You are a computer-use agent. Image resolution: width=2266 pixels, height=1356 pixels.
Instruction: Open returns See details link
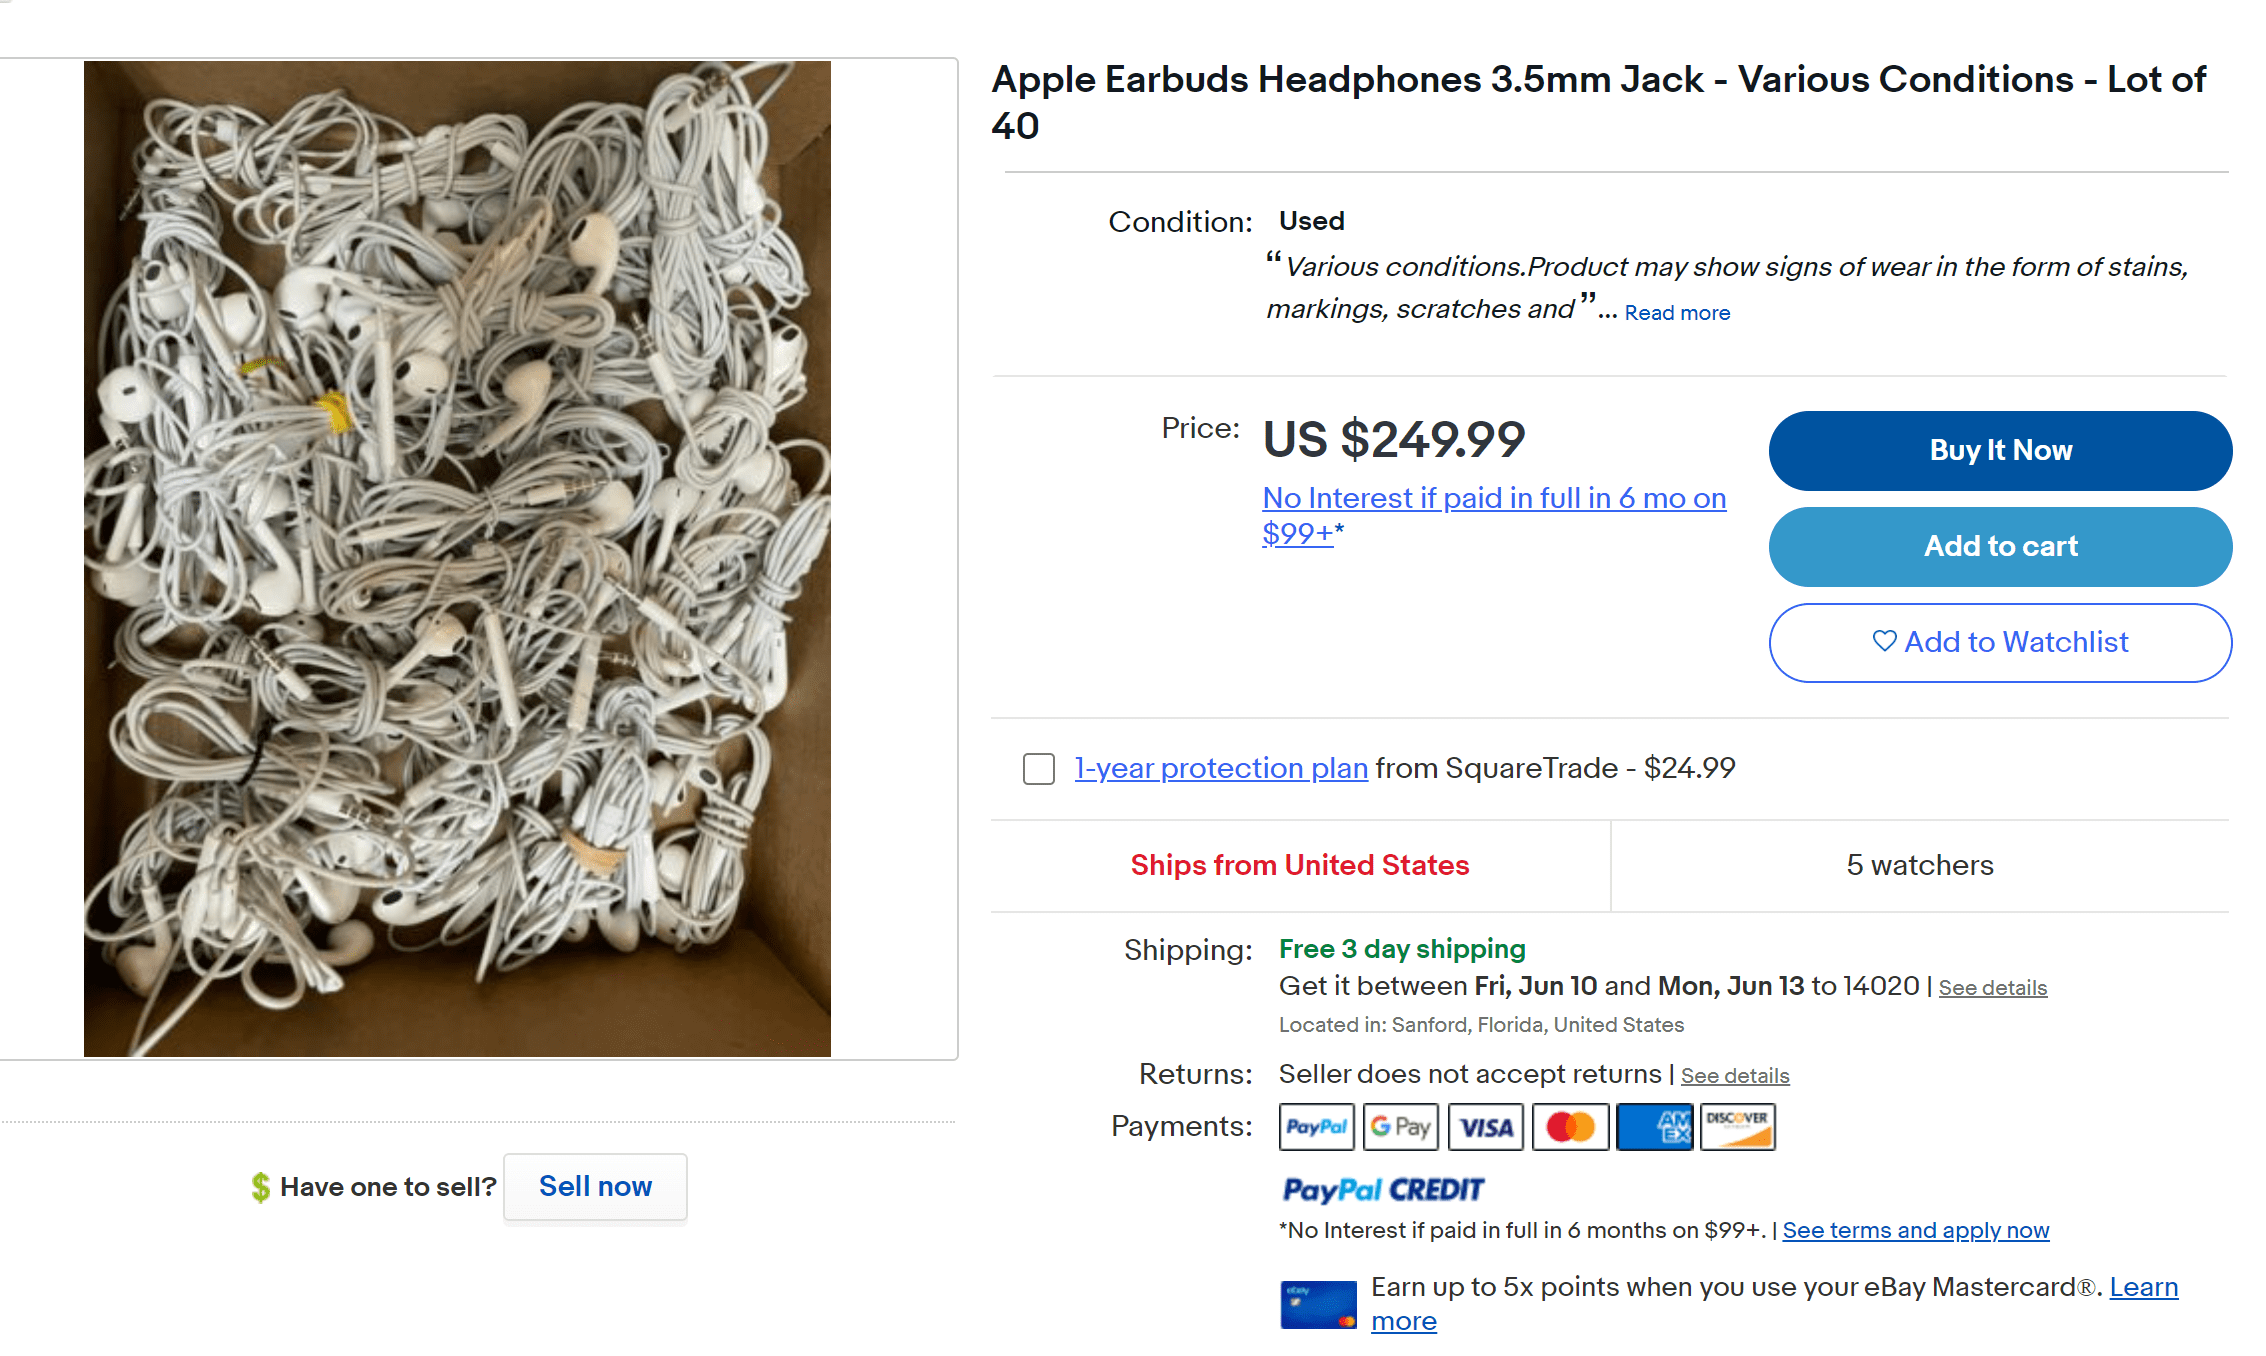[1735, 1076]
